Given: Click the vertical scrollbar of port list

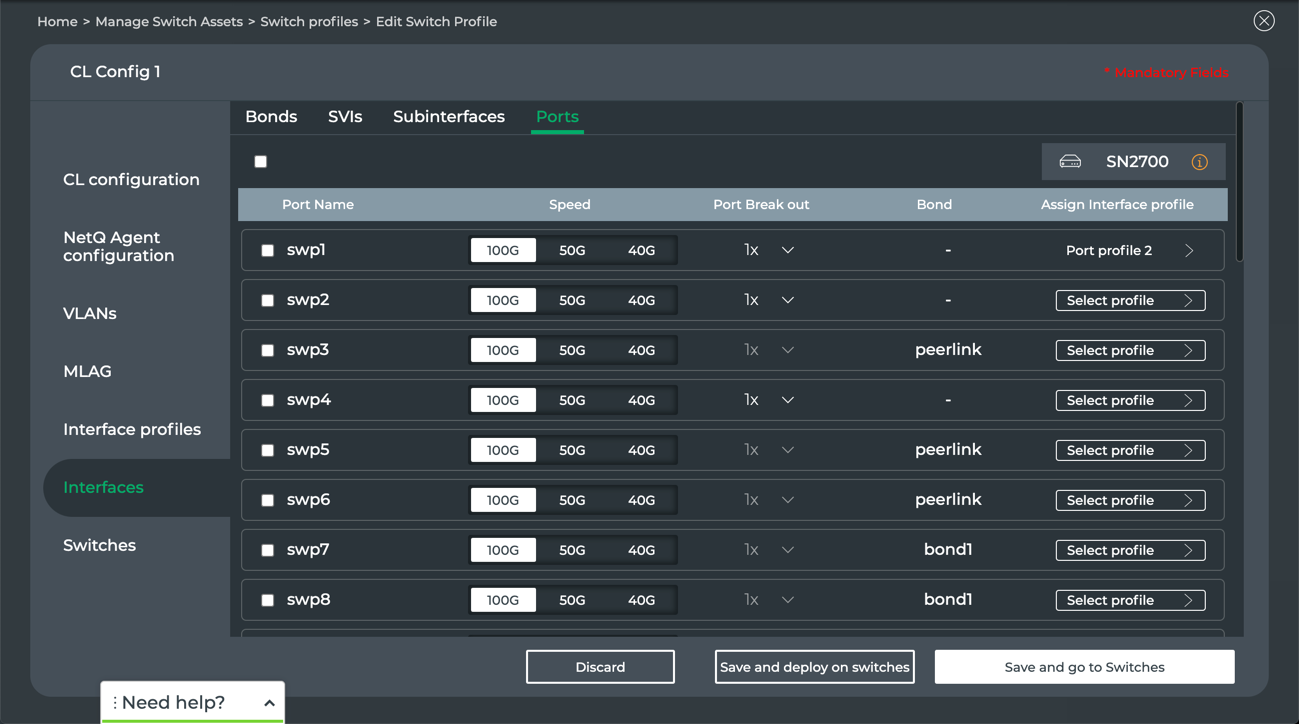Looking at the screenshot, I should 1240,182.
